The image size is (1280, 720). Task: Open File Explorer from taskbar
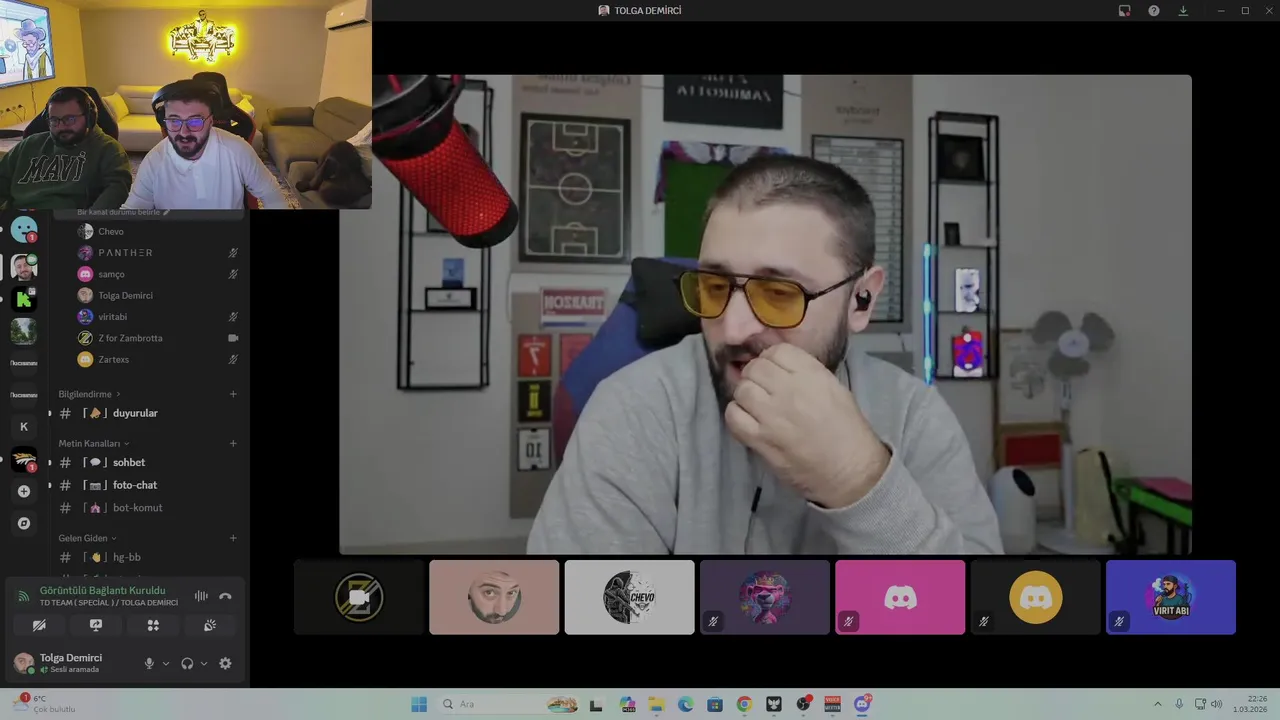[x=656, y=704]
